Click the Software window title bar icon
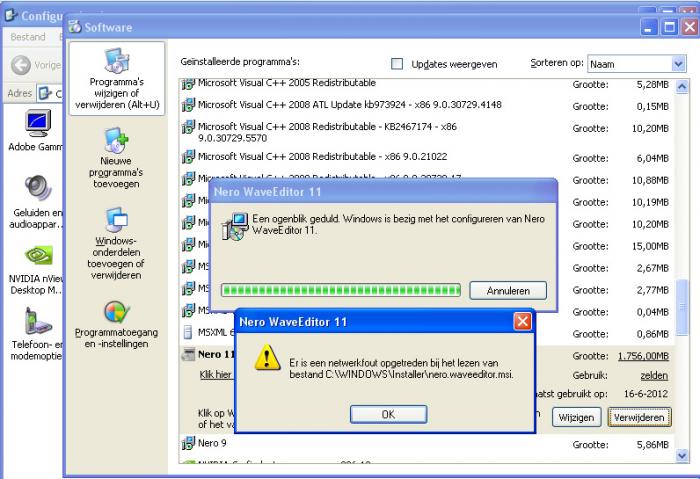Screen dimensions: 700x479 point(75,27)
